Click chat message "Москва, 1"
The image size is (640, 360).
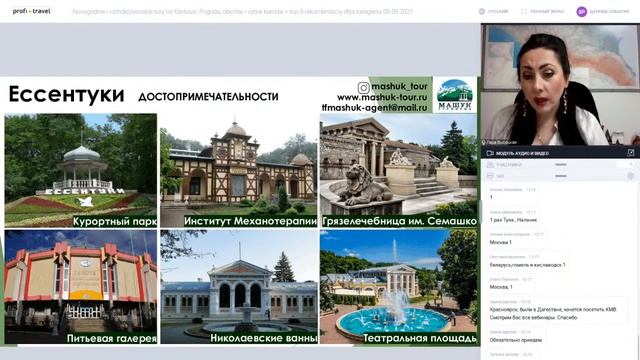[501, 287]
